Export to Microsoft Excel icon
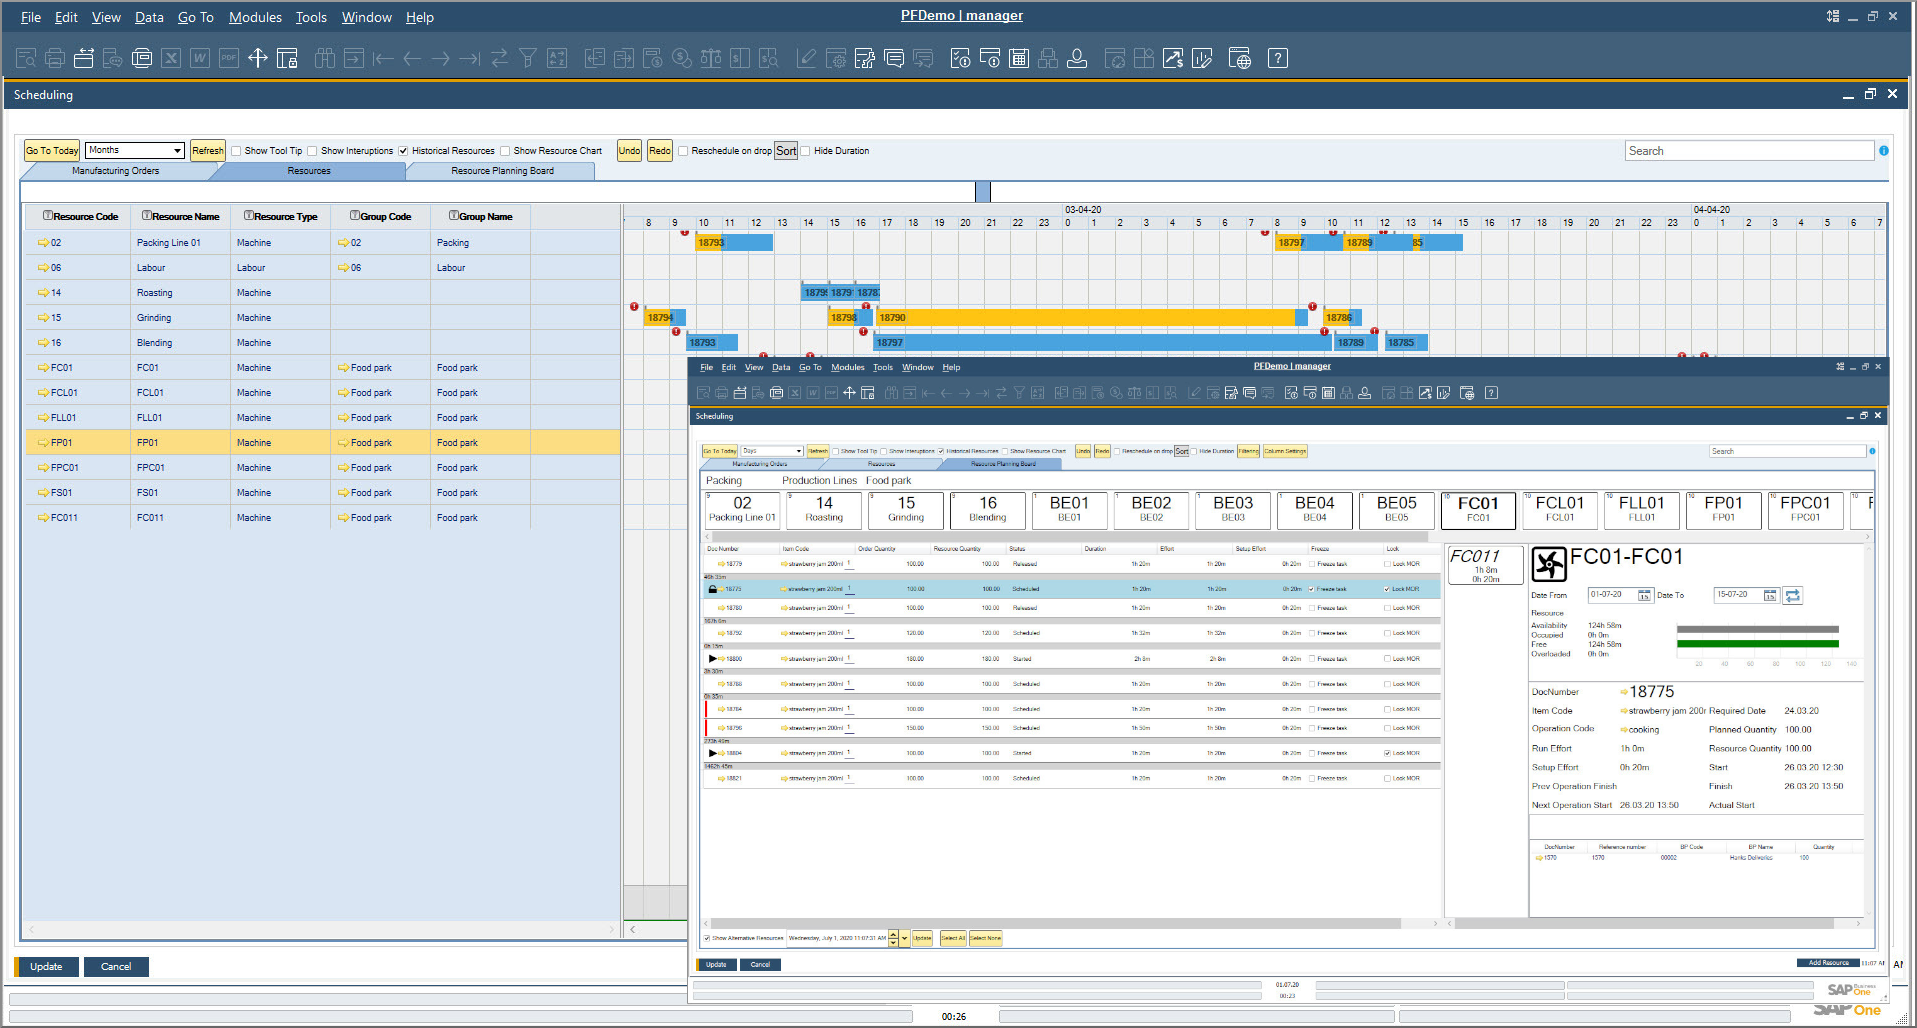This screenshot has height=1028, width=1917. coord(171,59)
